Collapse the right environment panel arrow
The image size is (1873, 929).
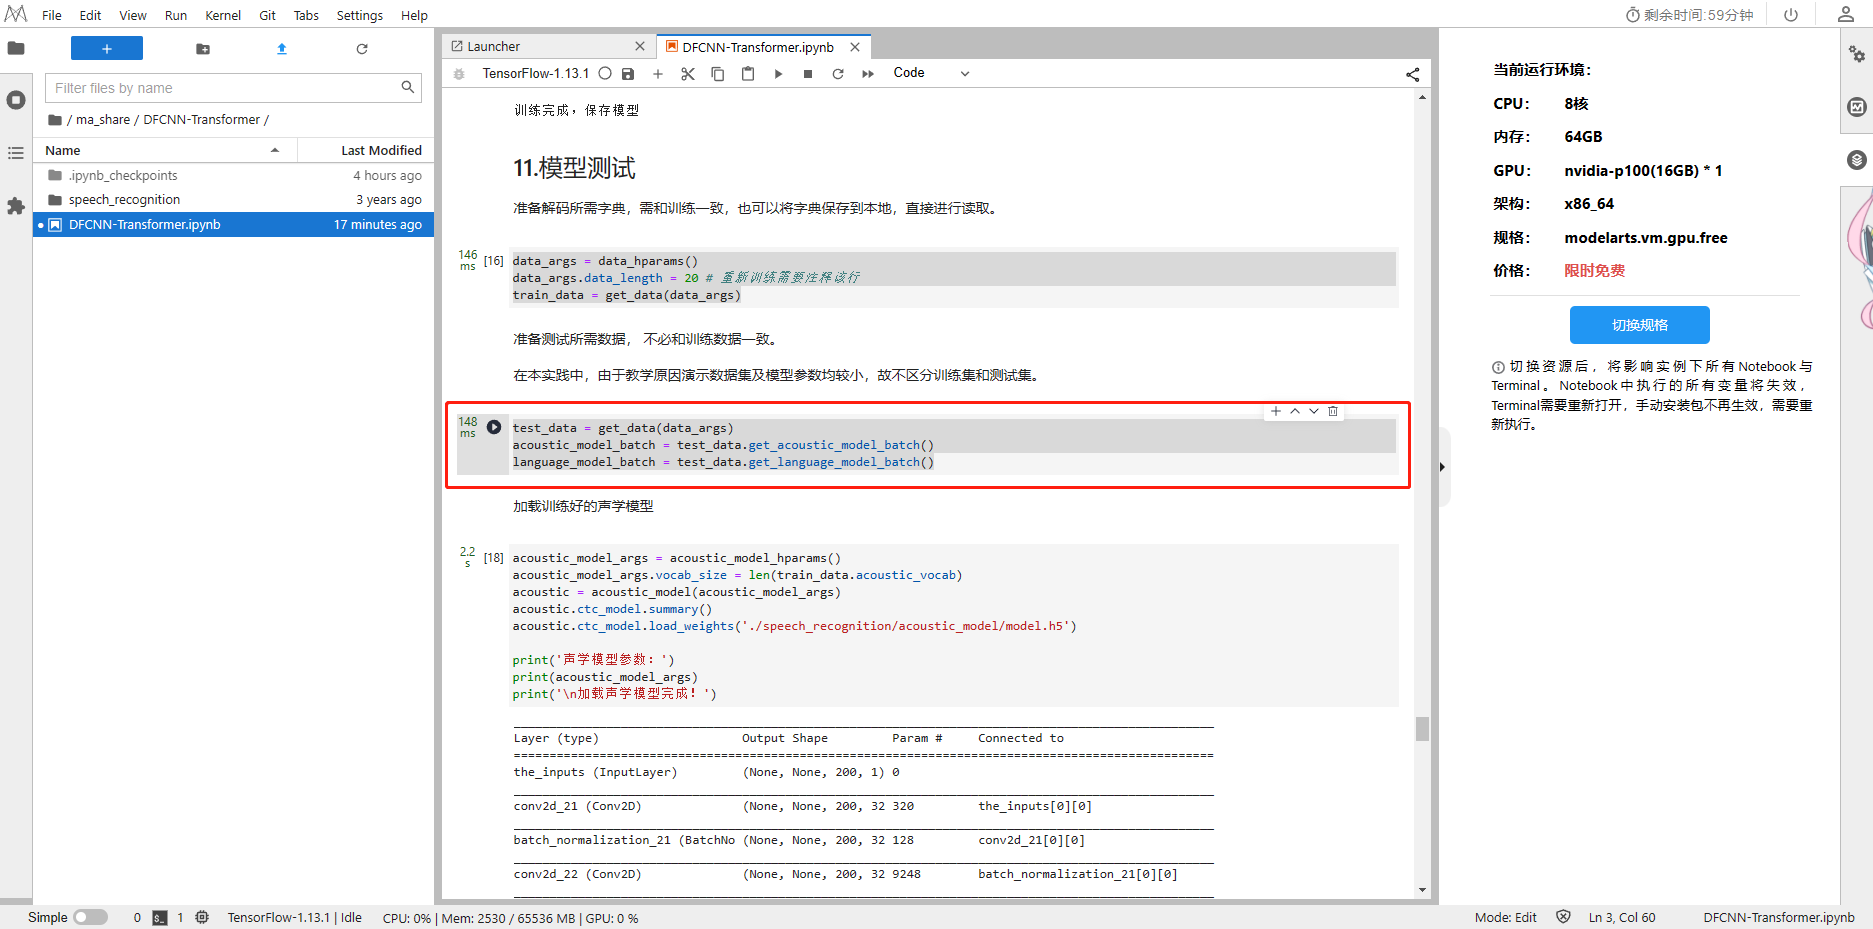[x=1442, y=467]
